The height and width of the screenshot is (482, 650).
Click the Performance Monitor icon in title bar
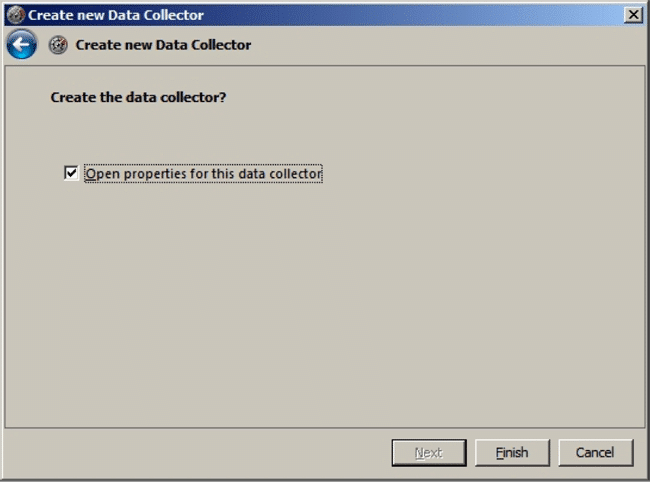pyautogui.click(x=16, y=15)
